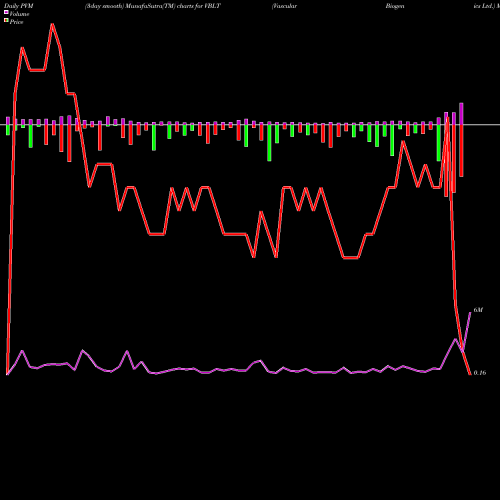Image resolution: width=500 pixels, height=500 pixels.
Task: Click the 'Biogen' heading text
Action: (x=395, y=6)
